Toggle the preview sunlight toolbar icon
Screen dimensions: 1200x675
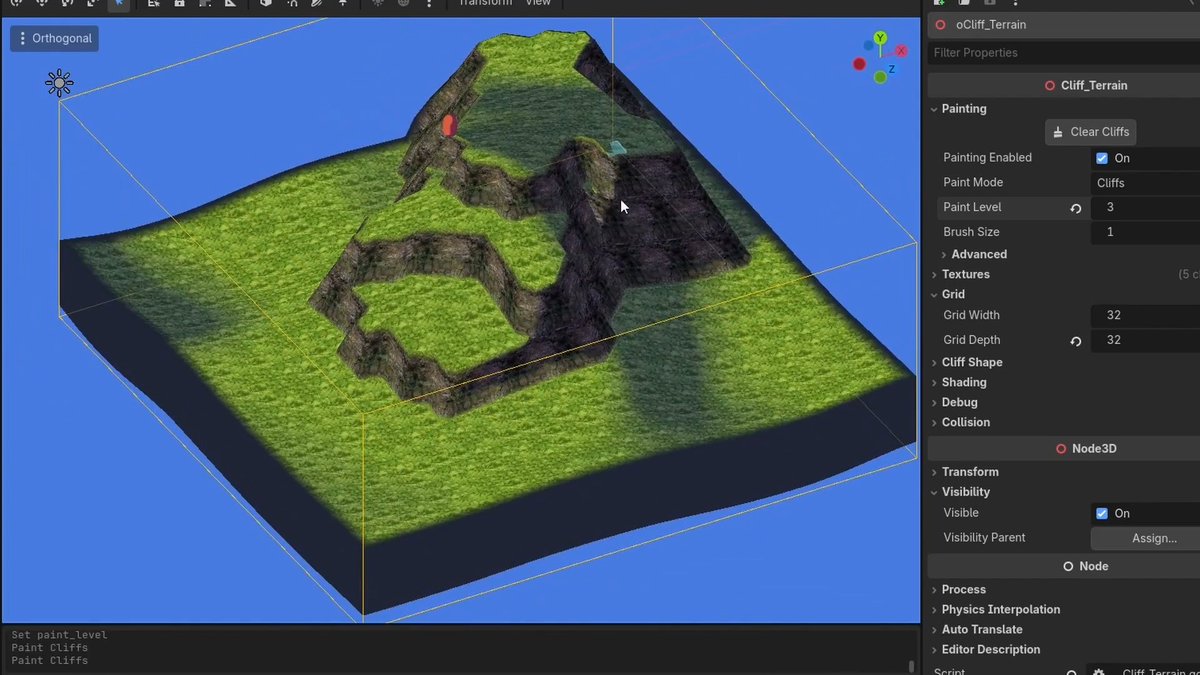[378, 3]
